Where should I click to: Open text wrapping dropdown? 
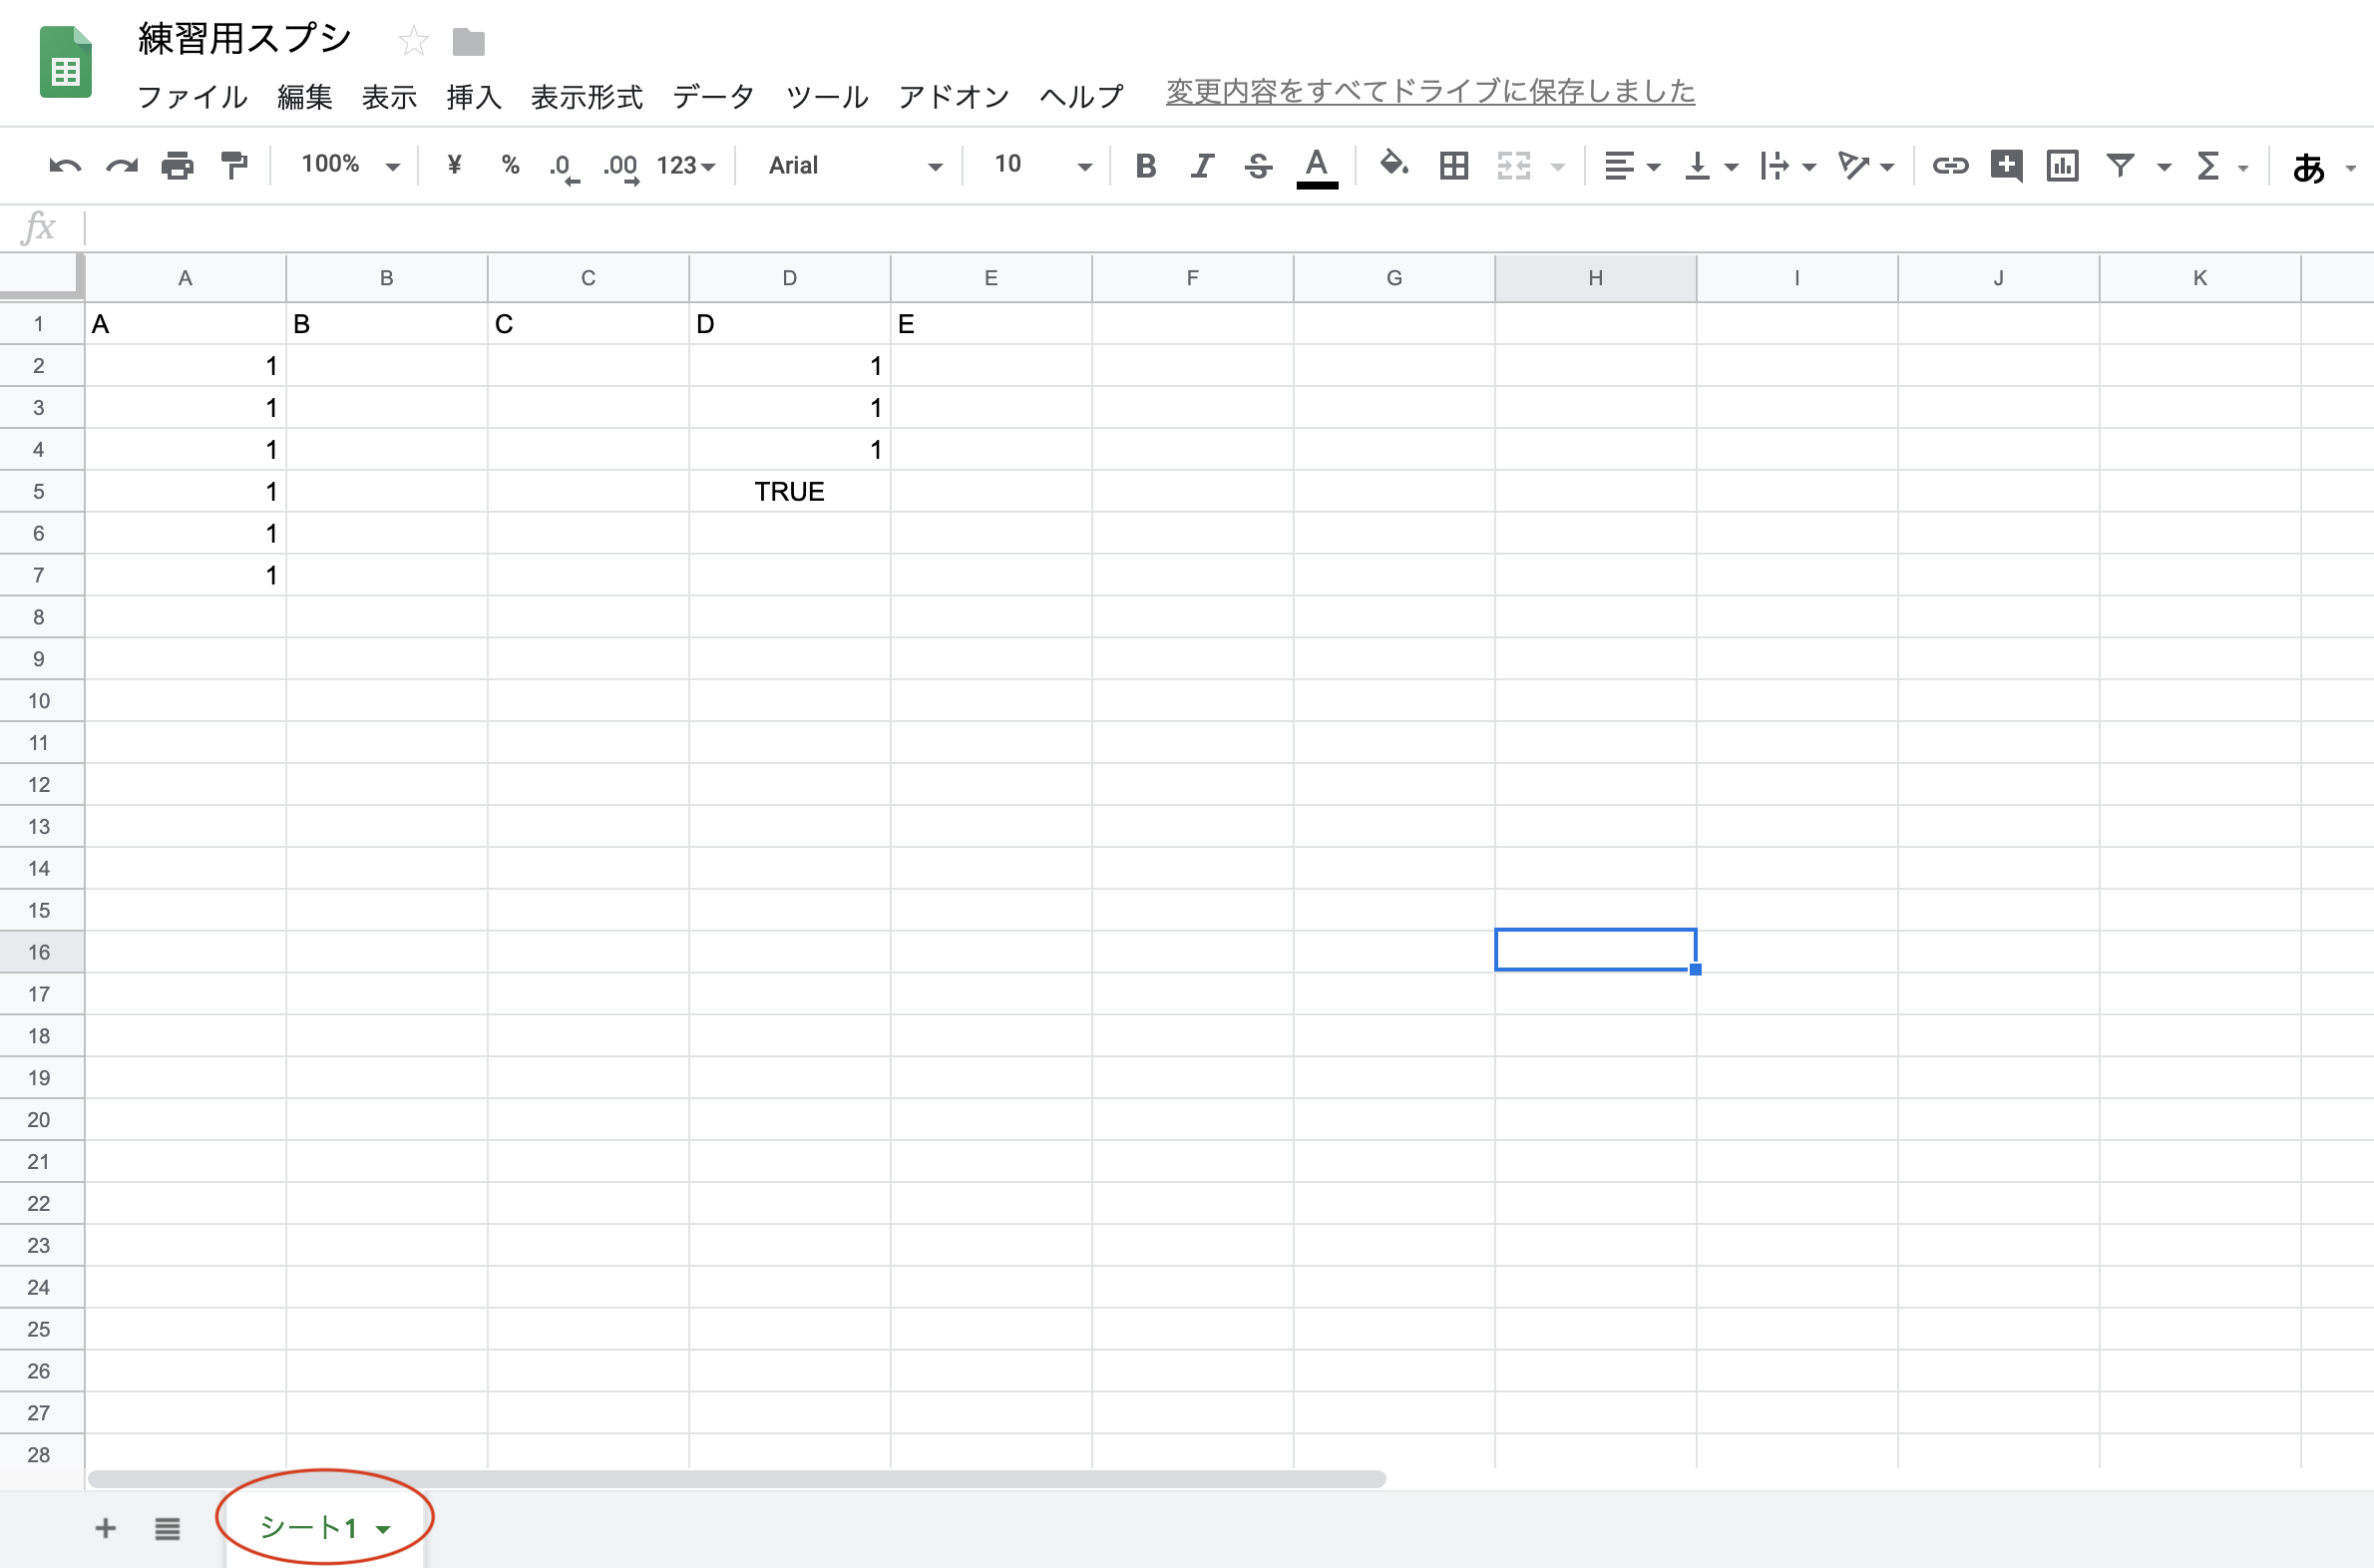[1787, 166]
